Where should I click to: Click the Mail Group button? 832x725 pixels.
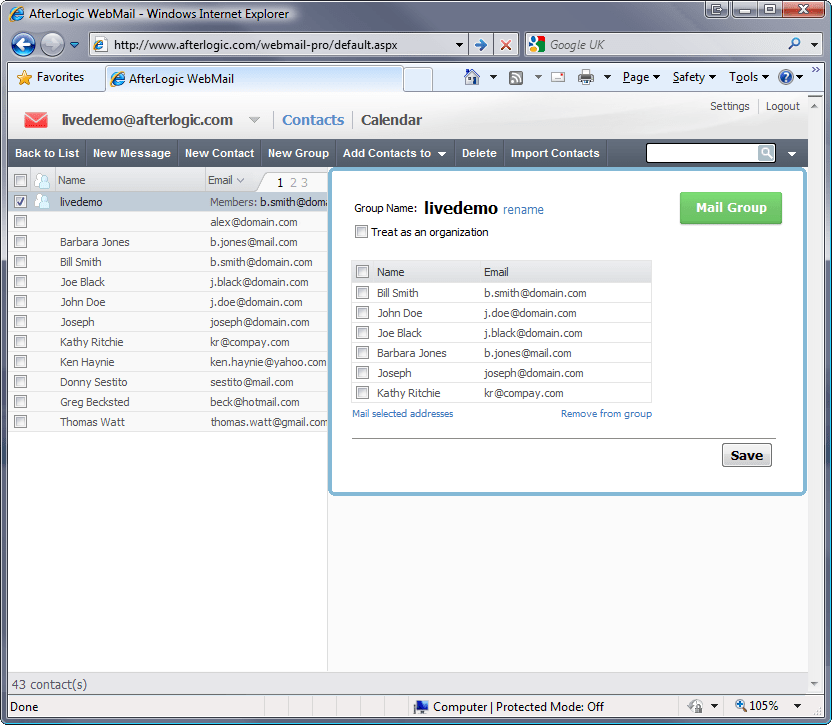[731, 208]
